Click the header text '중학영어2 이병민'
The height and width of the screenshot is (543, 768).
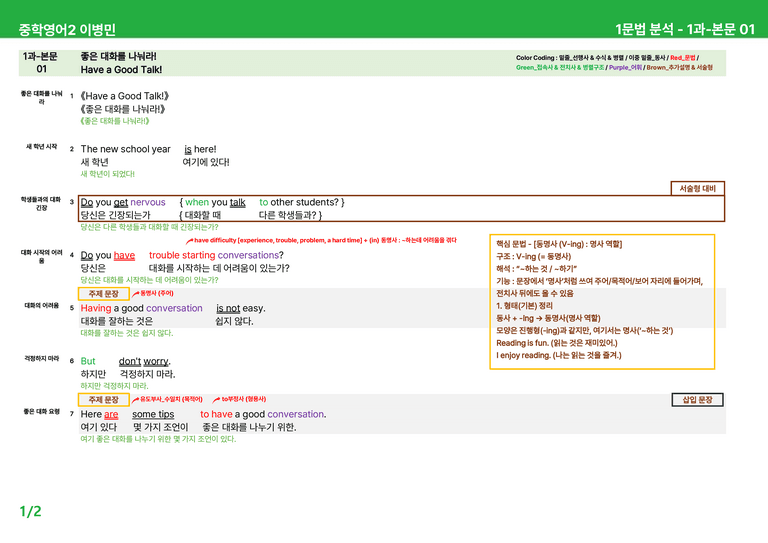(x=67, y=29)
